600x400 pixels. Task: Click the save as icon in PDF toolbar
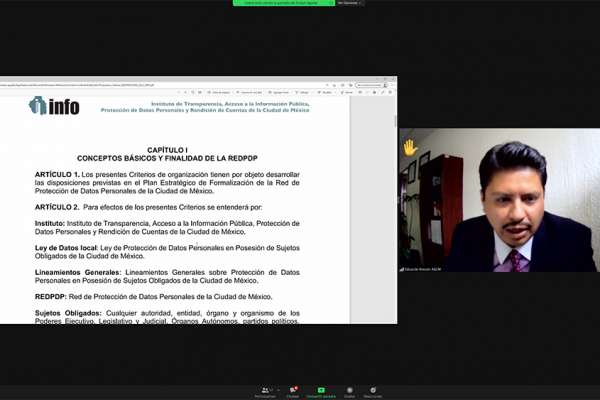(375, 92)
